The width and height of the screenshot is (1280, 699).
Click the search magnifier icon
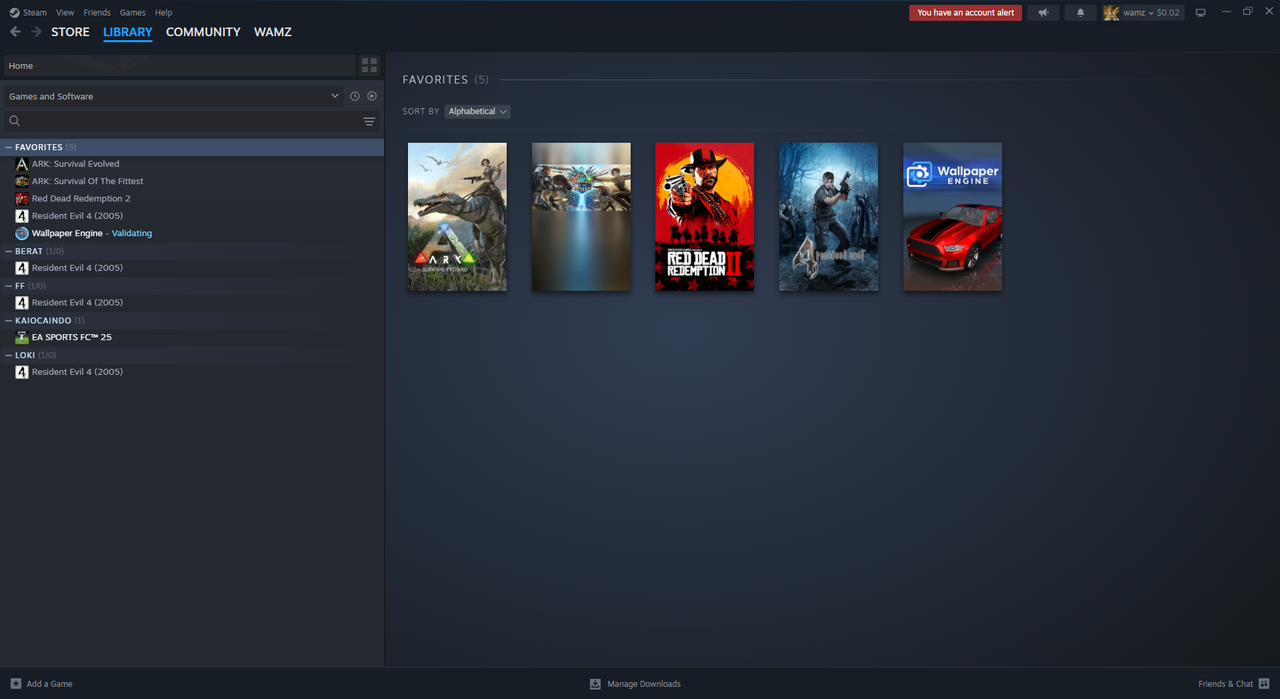[x=14, y=121]
